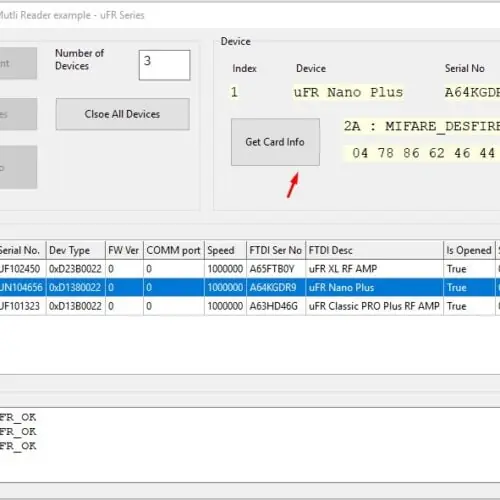Click the 0xD13B0022 device type cell

(x=75, y=306)
